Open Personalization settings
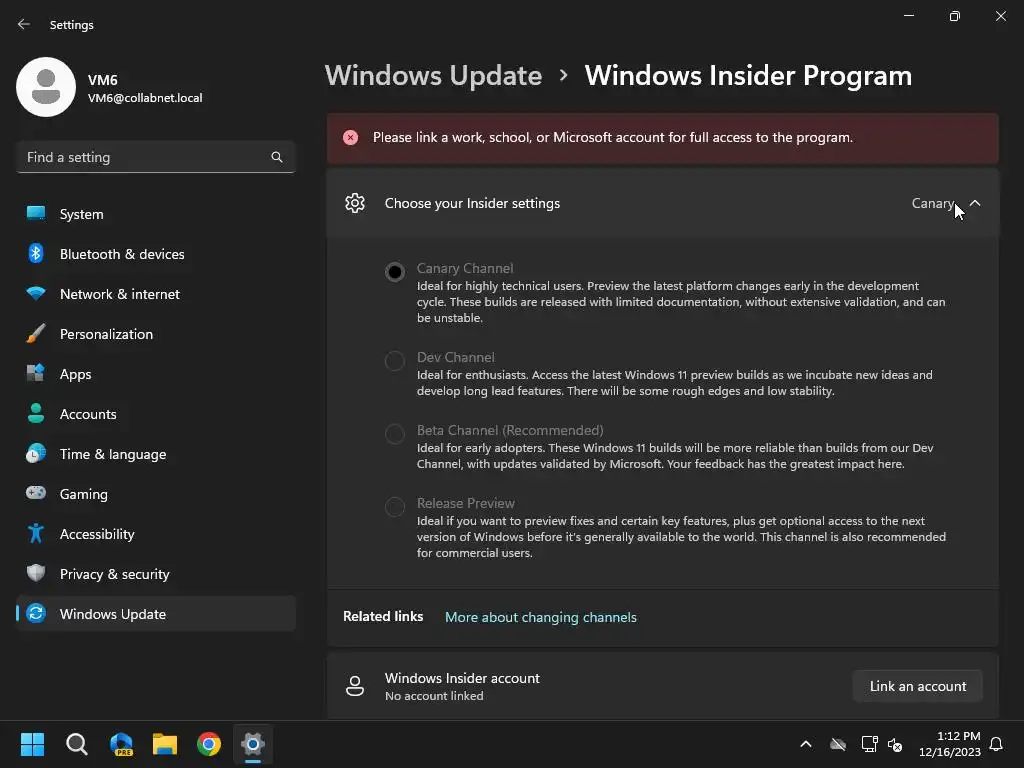Screen dimensions: 1024x768 point(155,334)
